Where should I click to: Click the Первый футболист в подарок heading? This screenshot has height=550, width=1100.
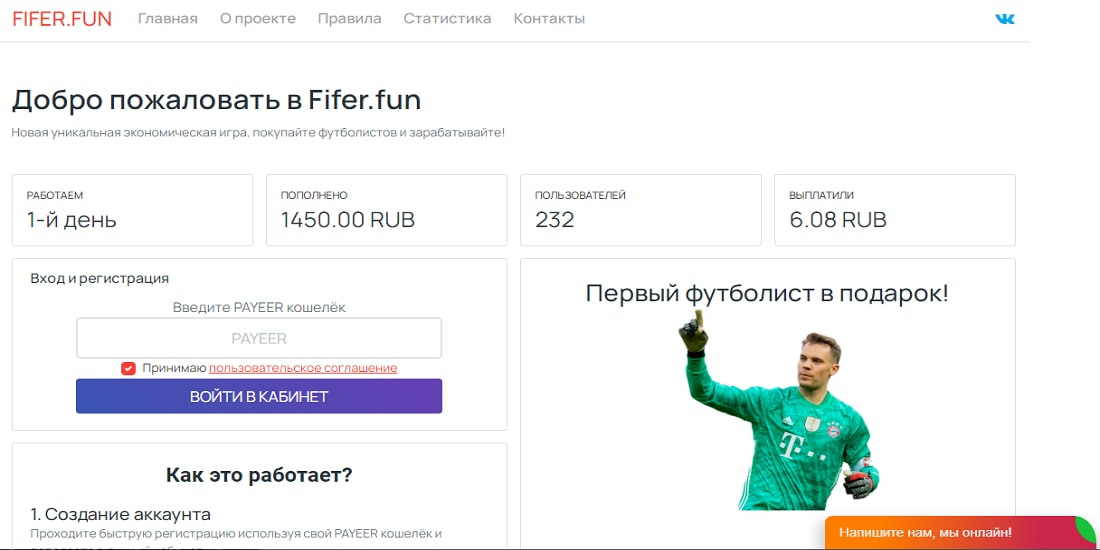pyautogui.click(x=767, y=293)
